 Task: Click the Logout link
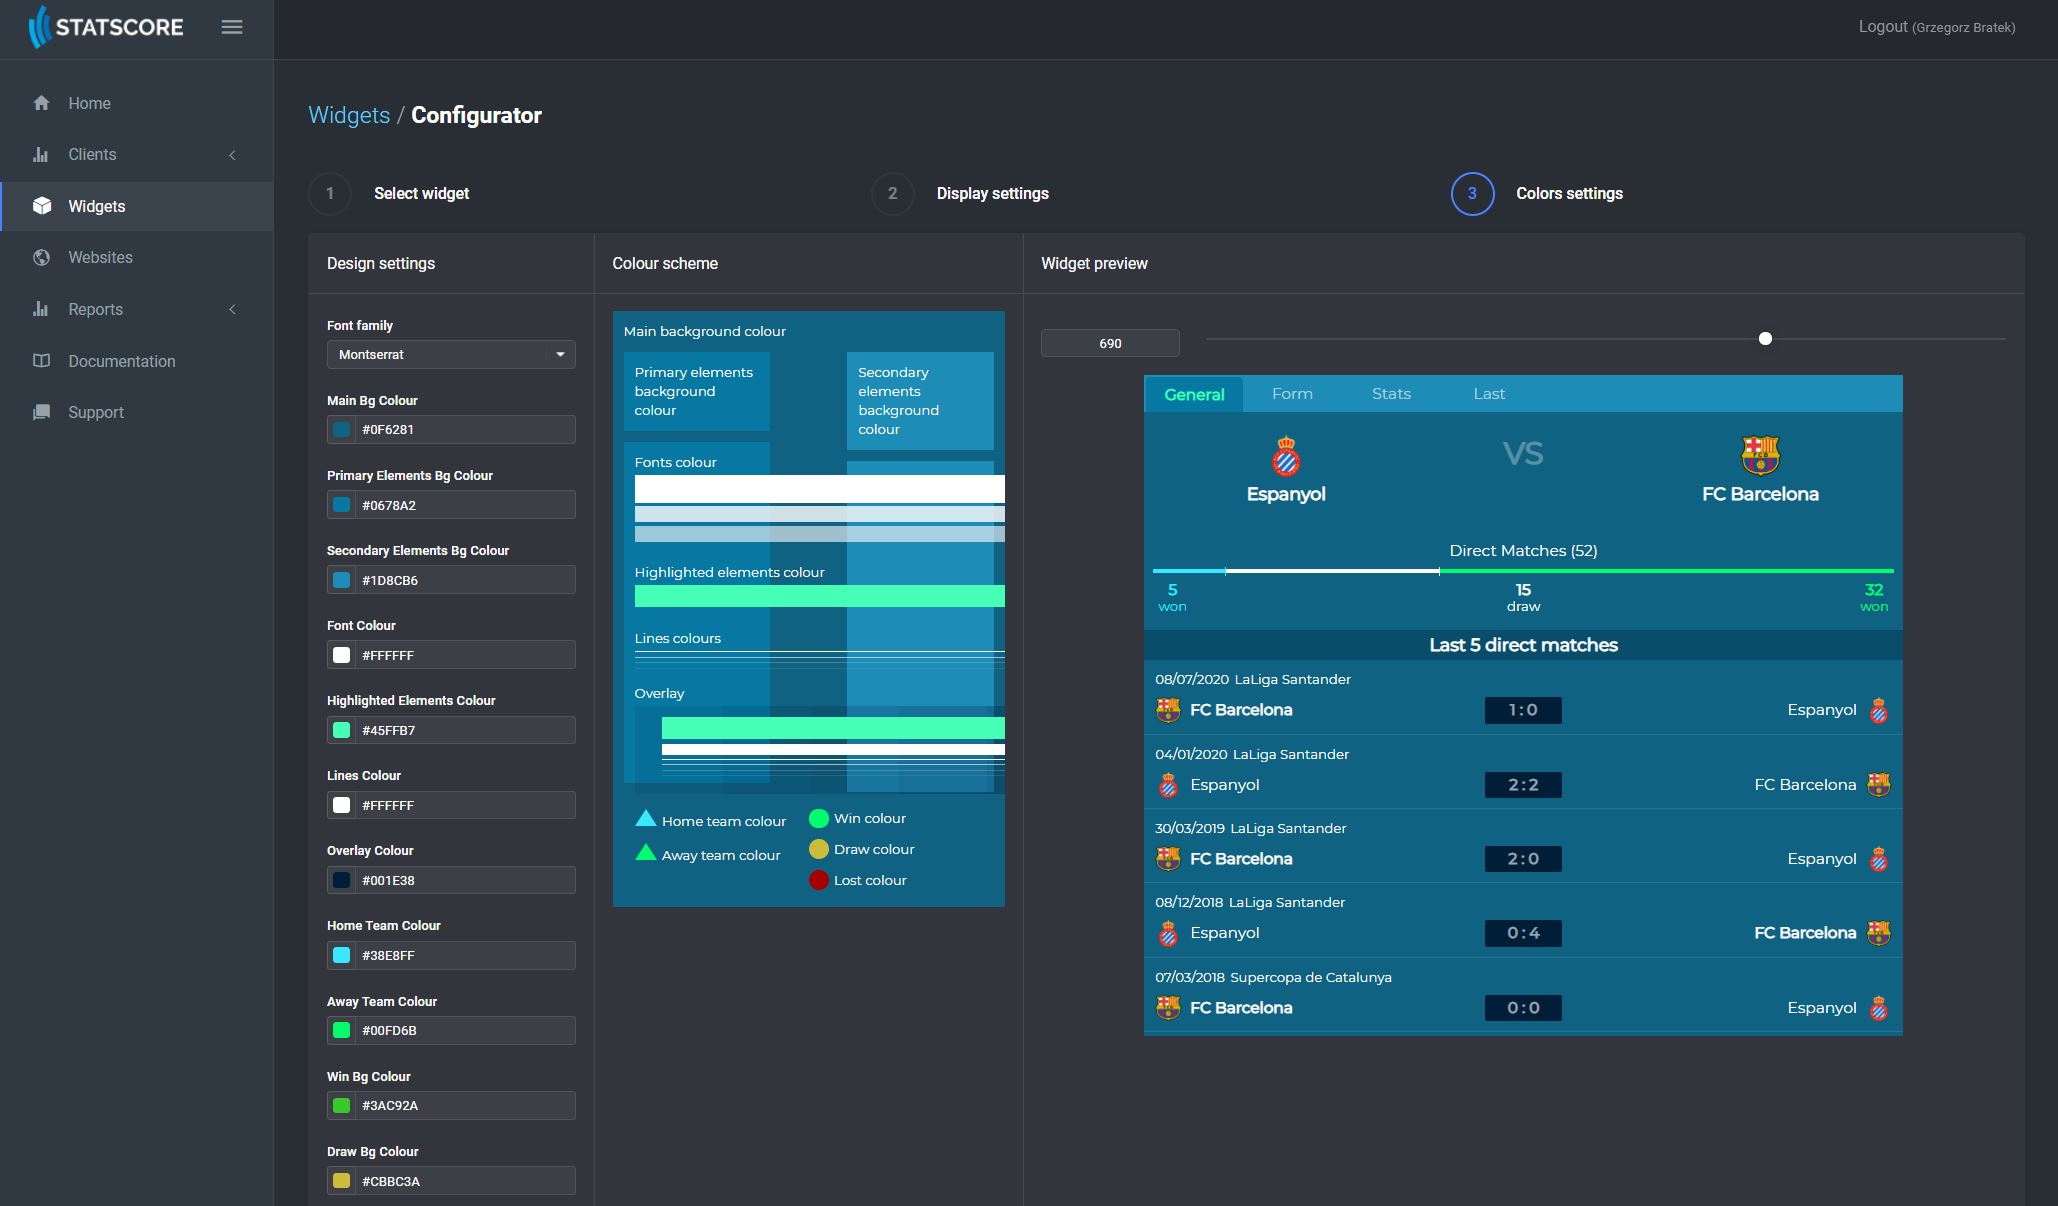(x=1937, y=27)
